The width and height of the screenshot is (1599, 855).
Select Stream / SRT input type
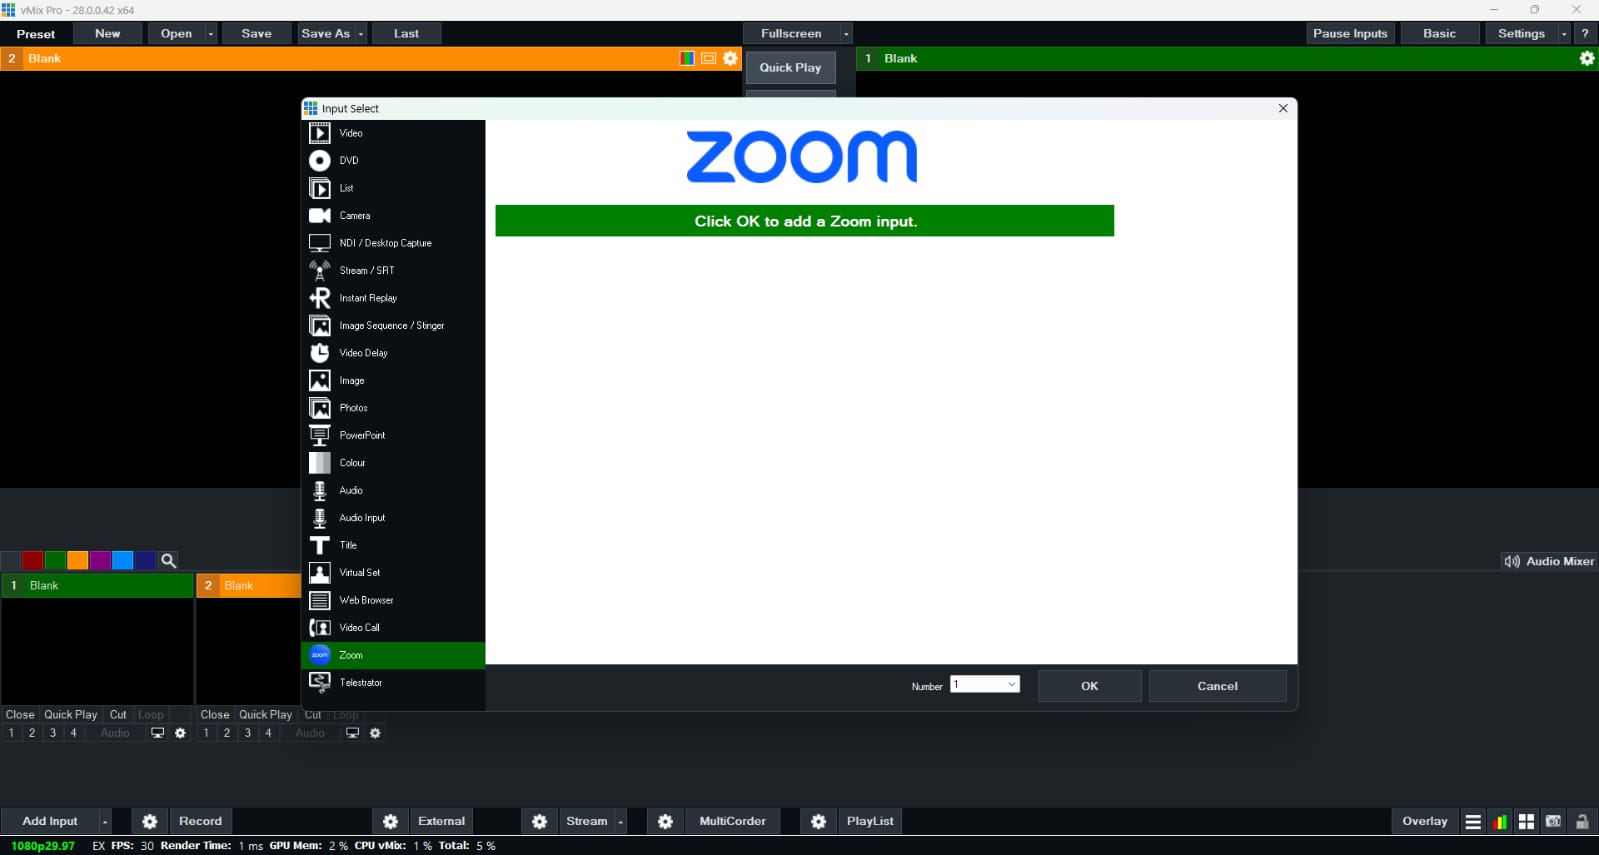pos(393,270)
